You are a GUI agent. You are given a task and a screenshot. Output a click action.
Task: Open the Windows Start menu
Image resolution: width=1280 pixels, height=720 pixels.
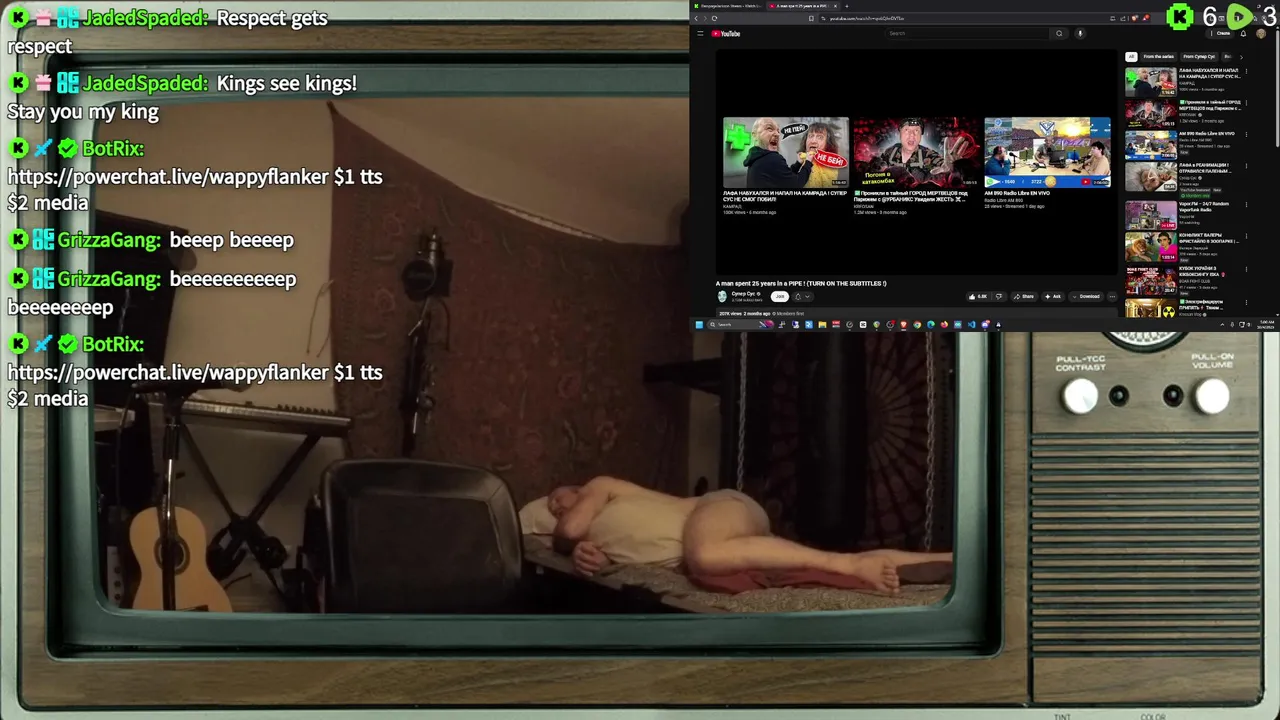699,324
